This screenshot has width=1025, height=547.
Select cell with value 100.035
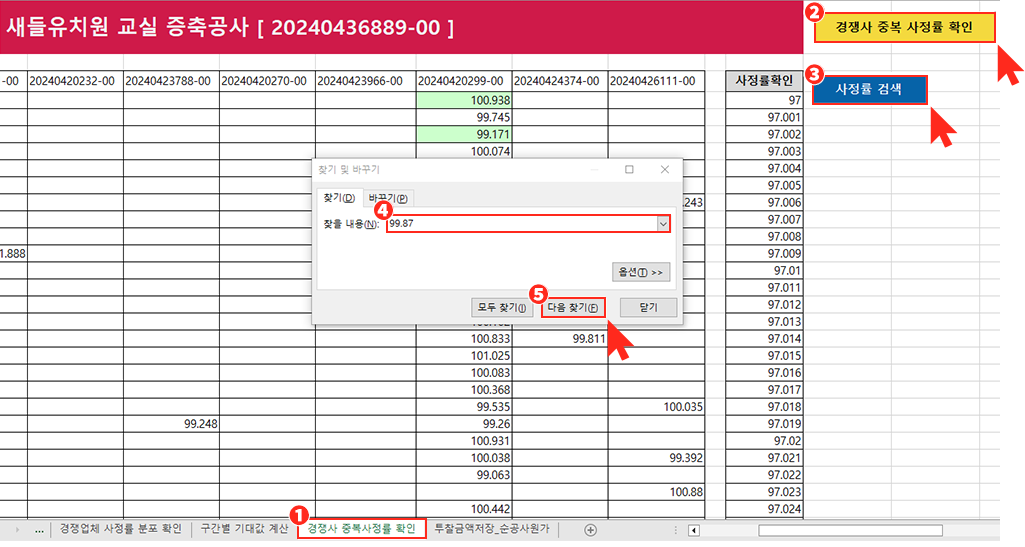pos(656,406)
